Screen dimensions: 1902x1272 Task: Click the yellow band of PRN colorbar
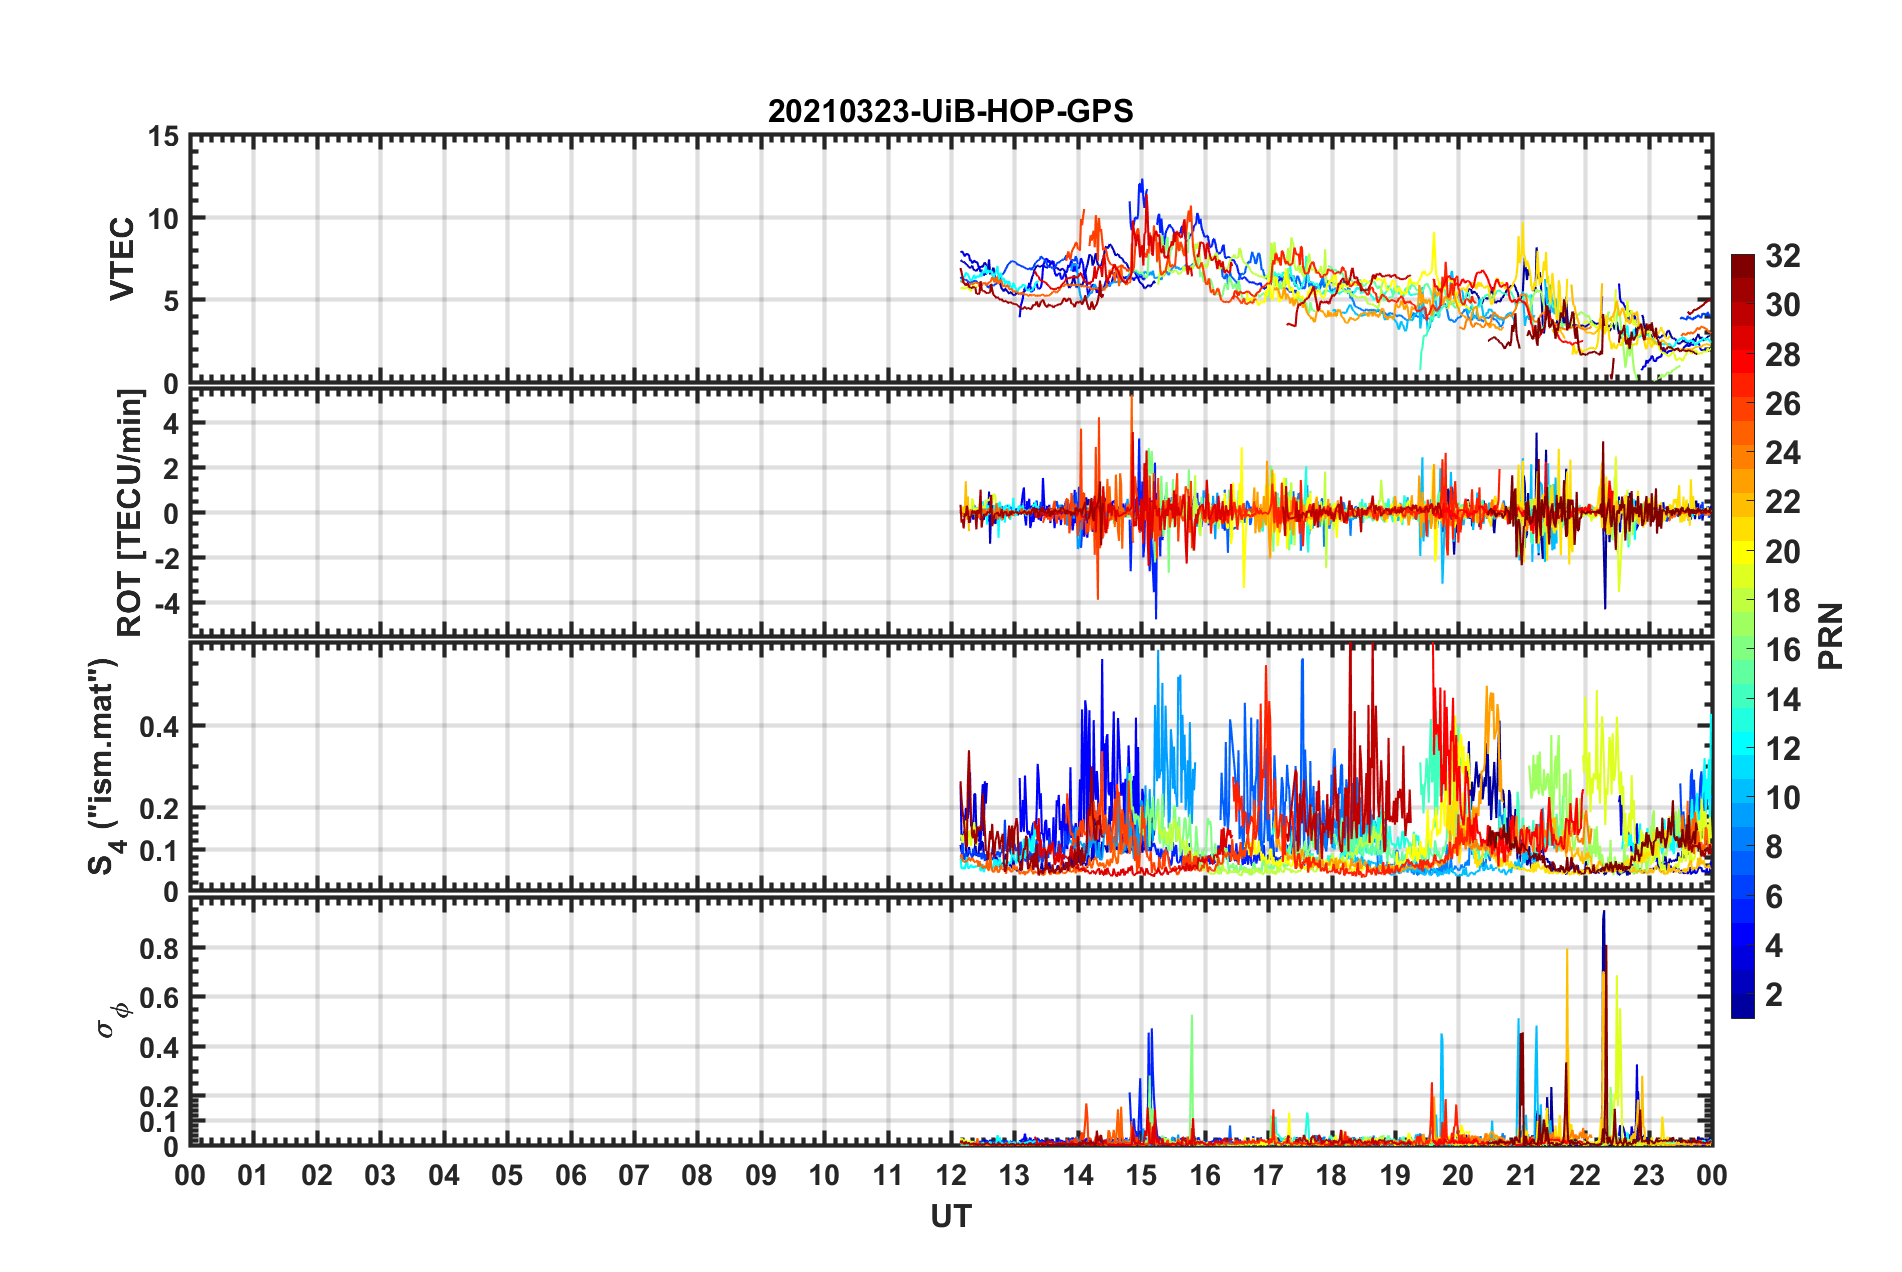[1742, 550]
